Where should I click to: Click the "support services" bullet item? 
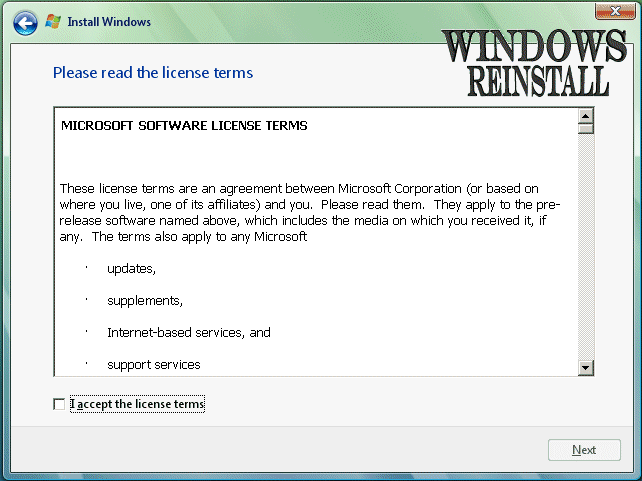[x=154, y=364]
